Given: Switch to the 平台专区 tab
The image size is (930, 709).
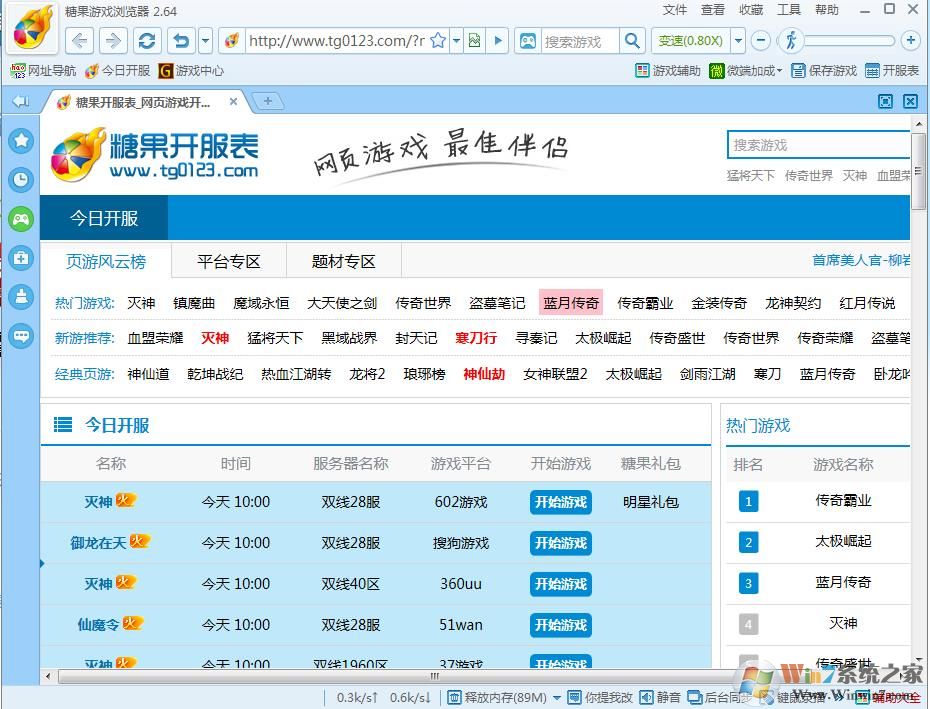Looking at the screenshot, I should point(228,262).
